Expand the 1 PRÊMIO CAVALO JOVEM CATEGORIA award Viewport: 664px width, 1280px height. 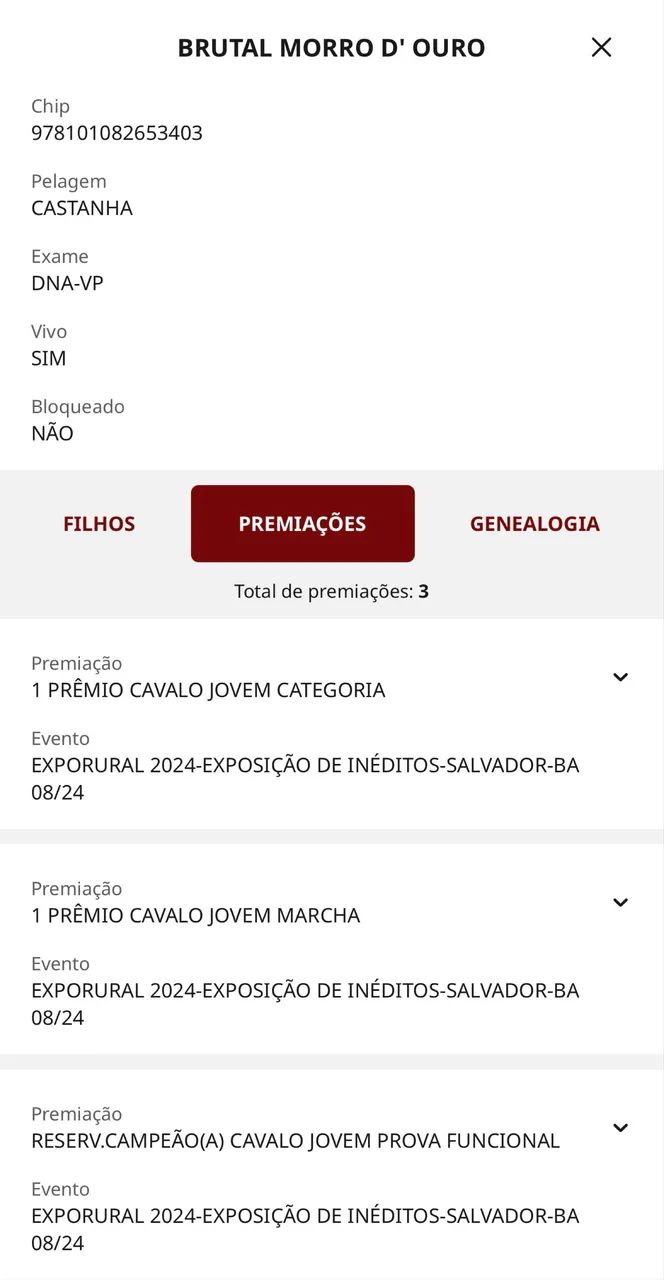[x=619, y=677]
